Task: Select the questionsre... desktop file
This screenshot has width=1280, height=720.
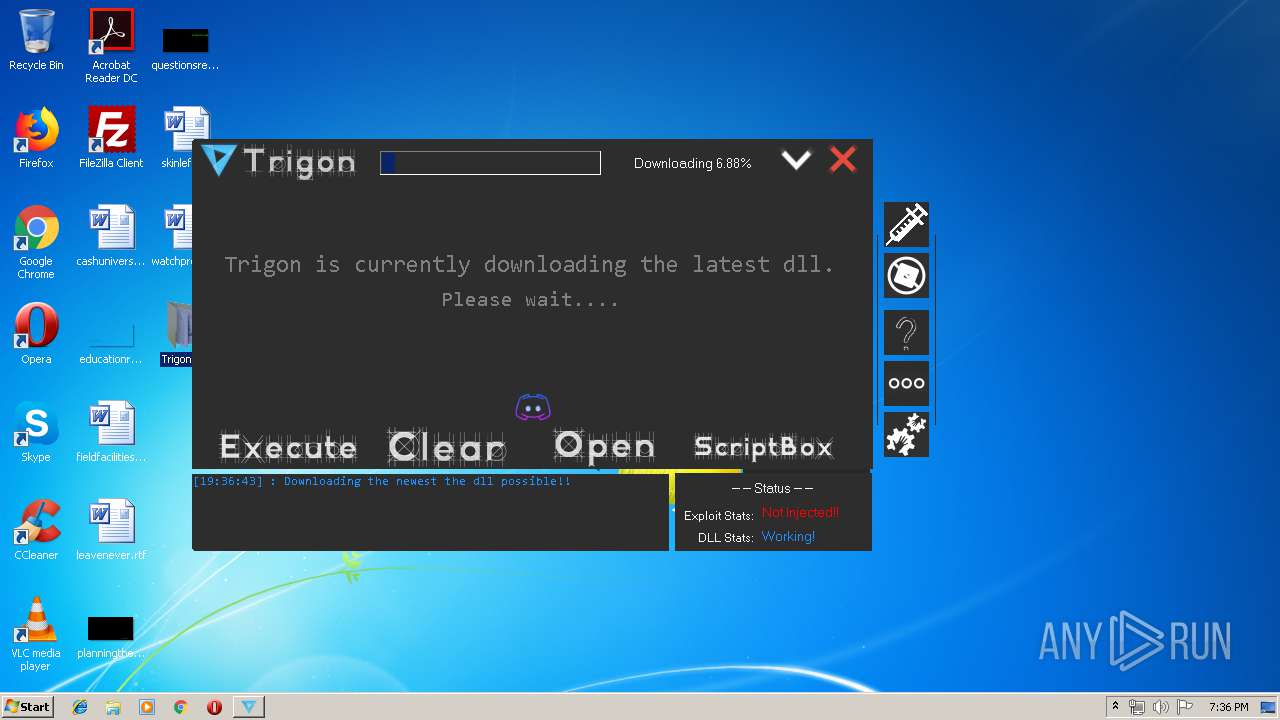Action: coord(185,47)
